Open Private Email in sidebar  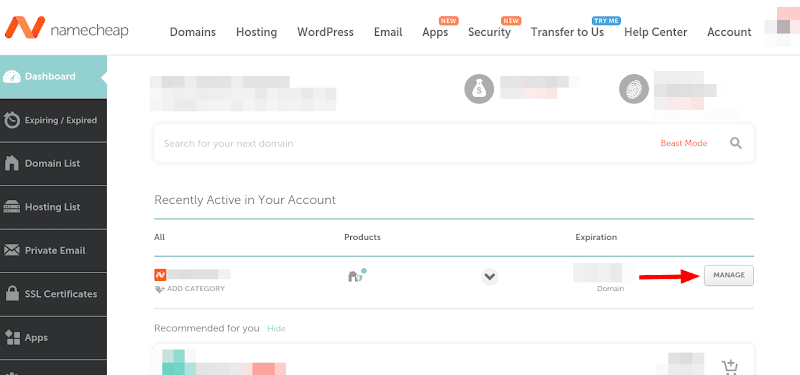click(53, 251)
